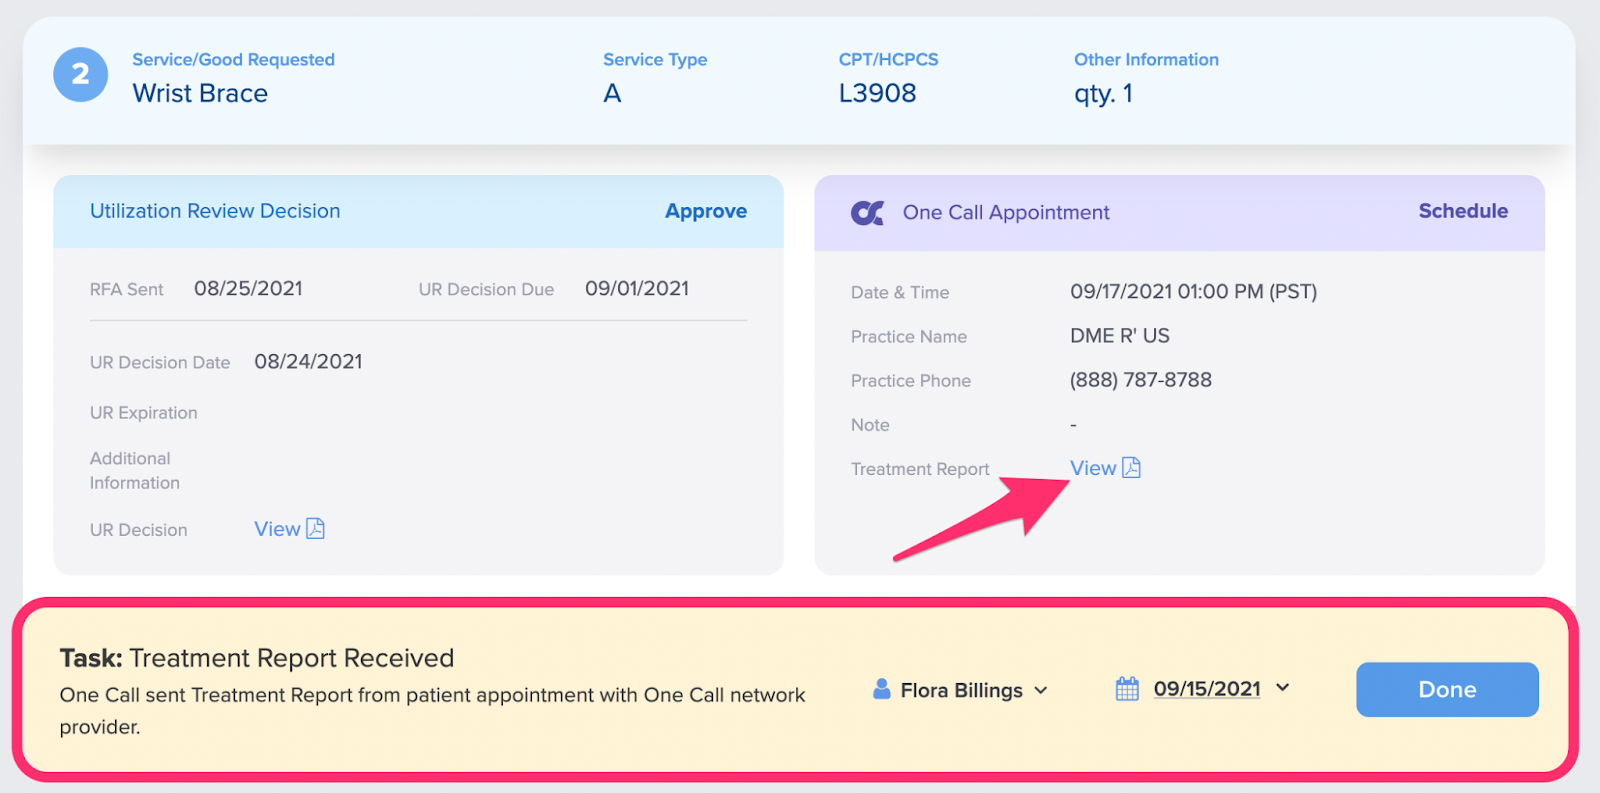Click the qty. 1 other information

coord(1103,94)
